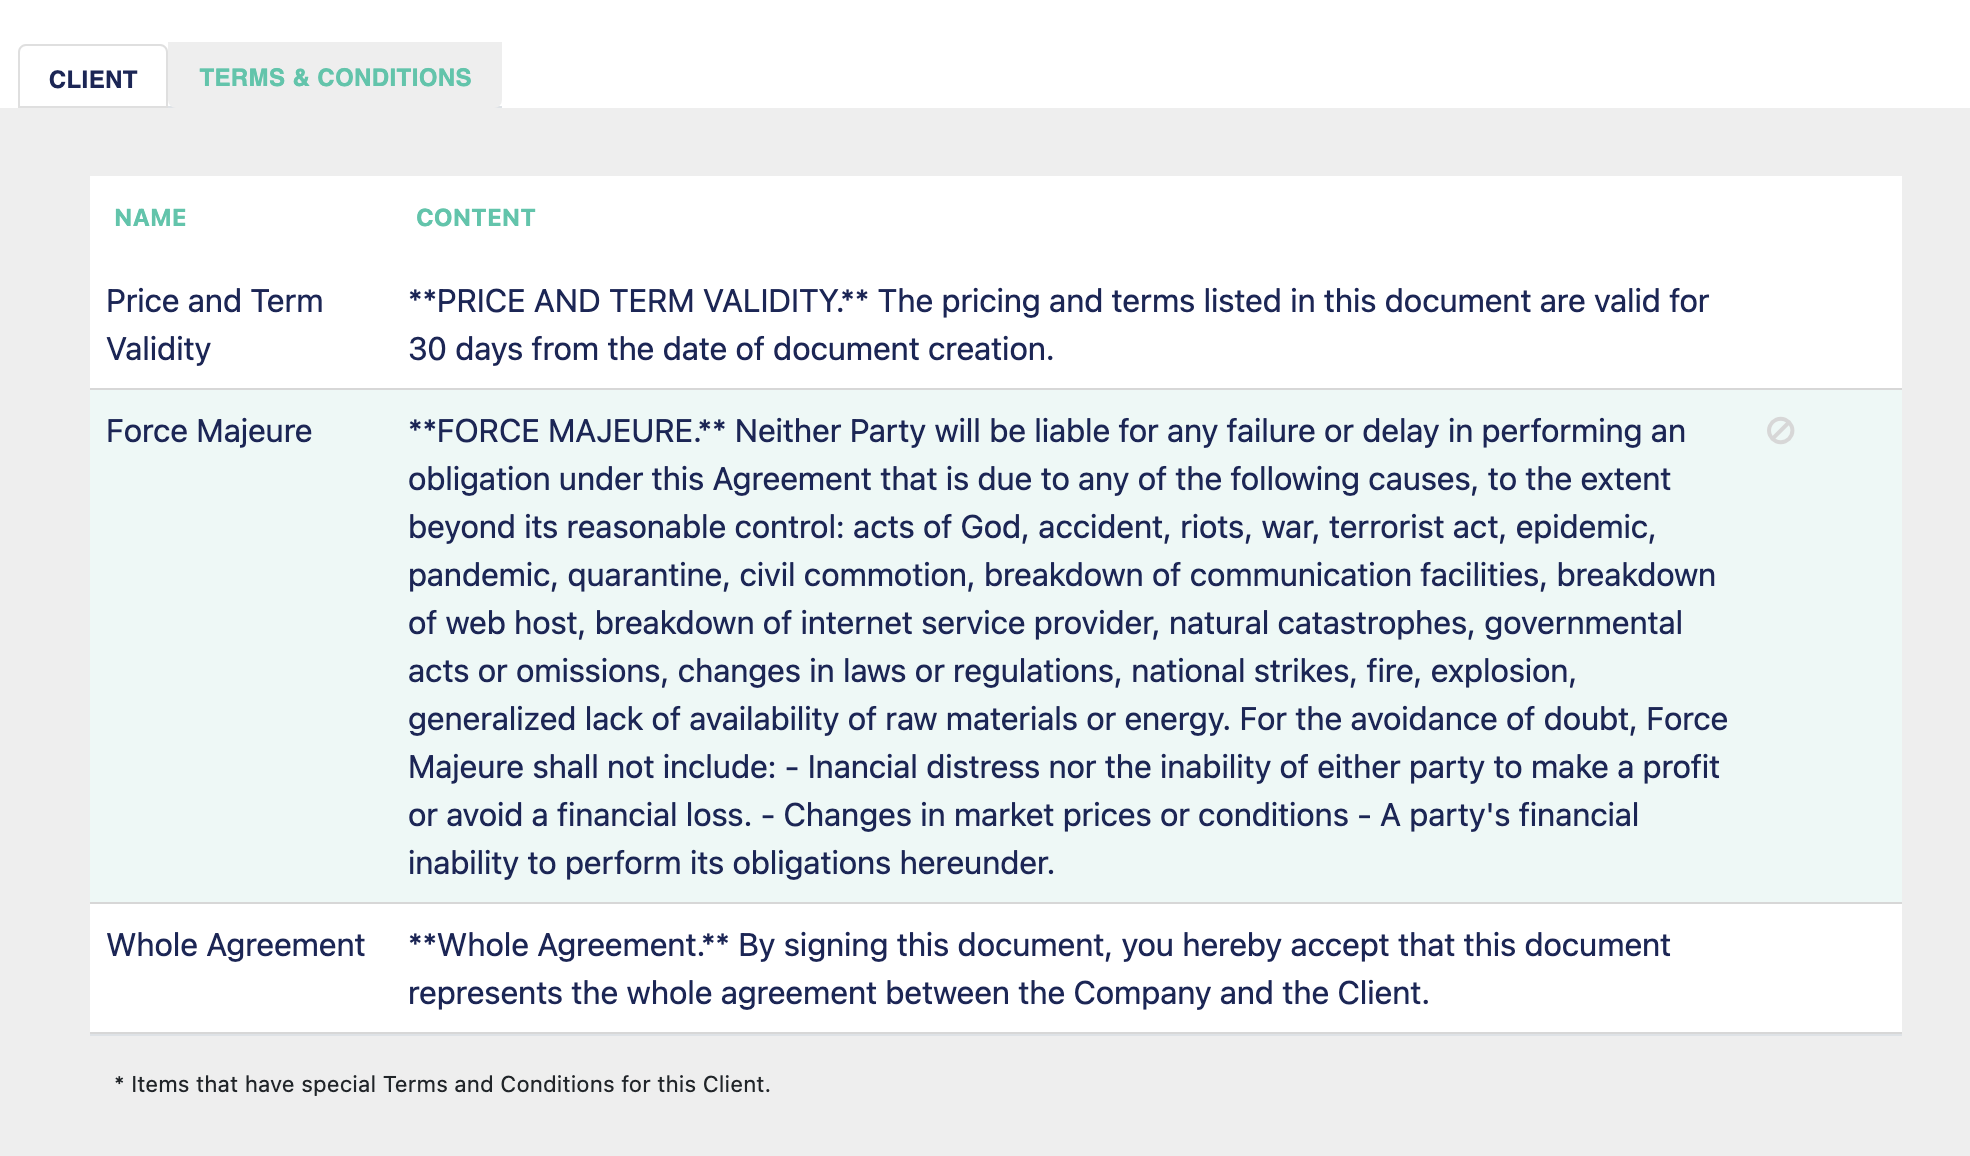Select the Force Majeure name cell
The height and width of the screenshot is (1156, 1970).
pyautogui.click(x=209, y=431)
